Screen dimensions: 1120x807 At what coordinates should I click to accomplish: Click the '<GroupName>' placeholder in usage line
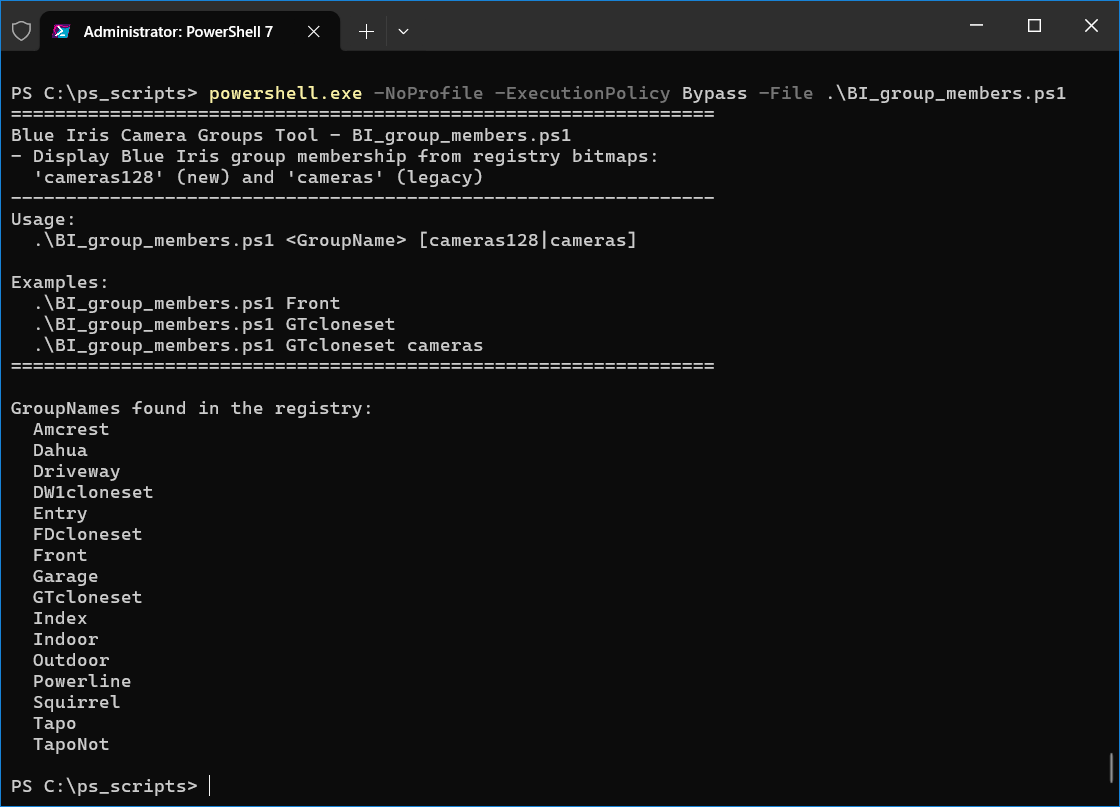[x=346, y=240]
